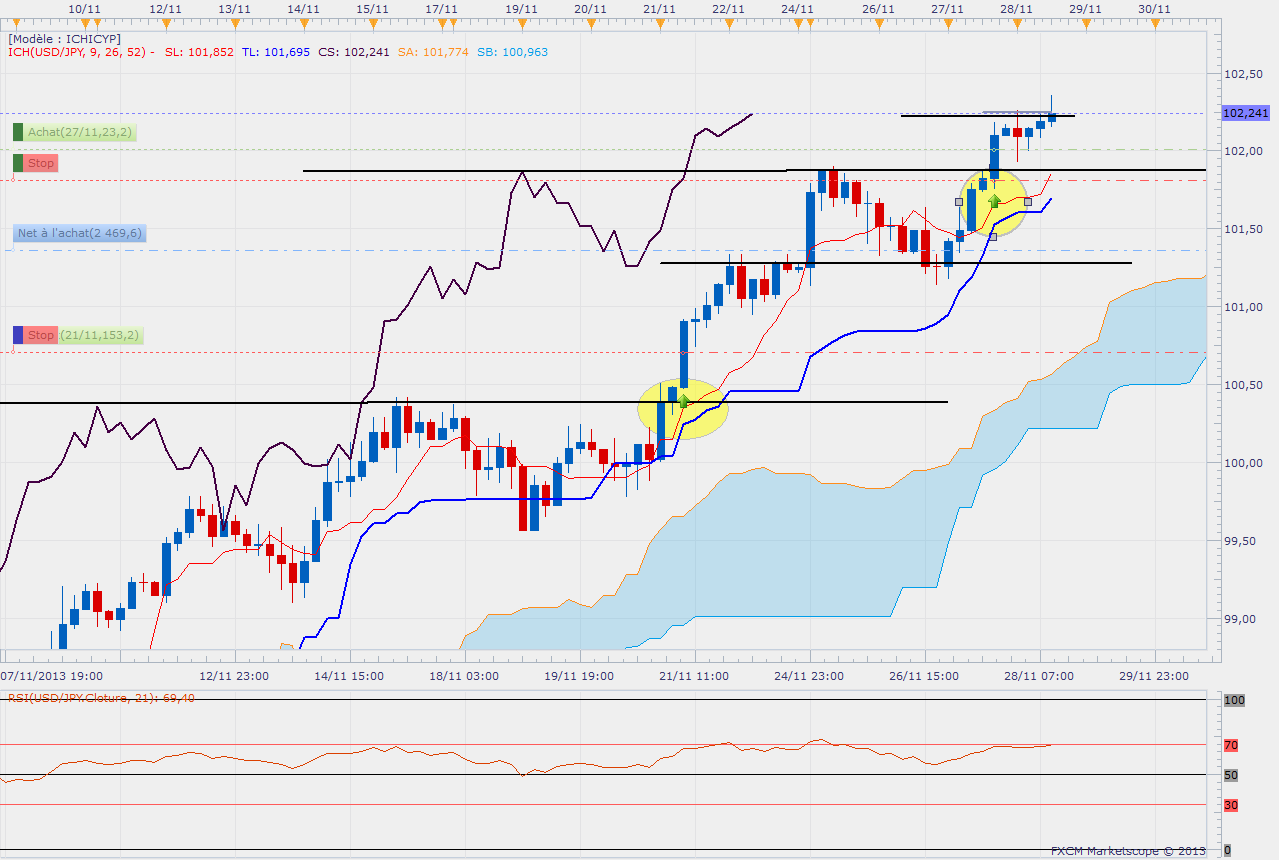This screenshot has height=860, width=1279.
Task: Click the 21/11 11:00 time label
Action: [x=694, y=676]
